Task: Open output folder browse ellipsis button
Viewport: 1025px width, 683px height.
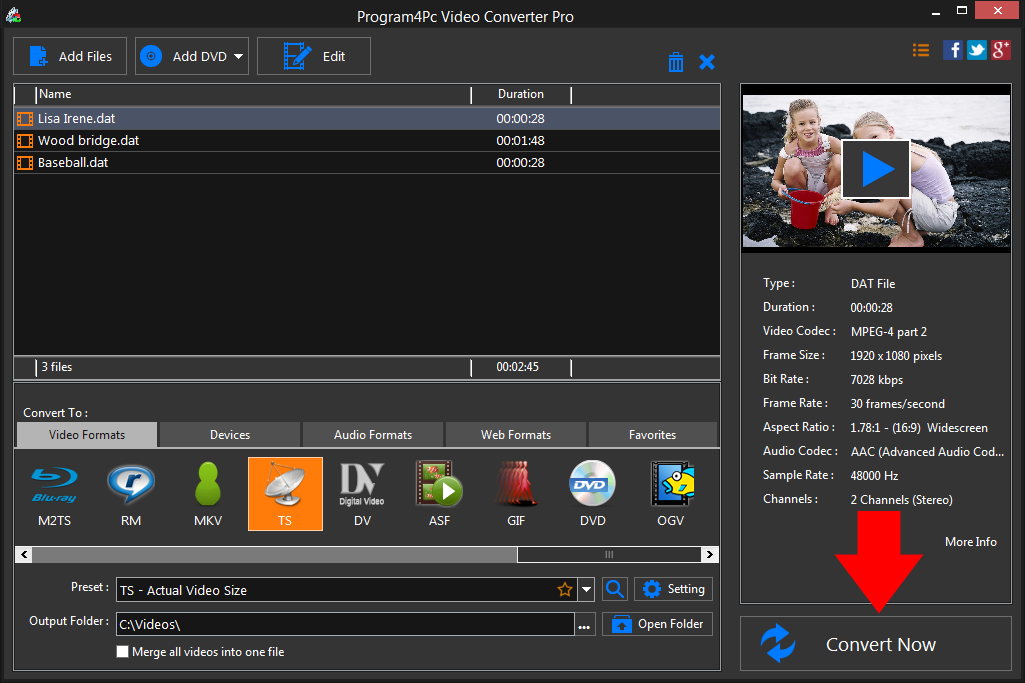Action: 585,625
